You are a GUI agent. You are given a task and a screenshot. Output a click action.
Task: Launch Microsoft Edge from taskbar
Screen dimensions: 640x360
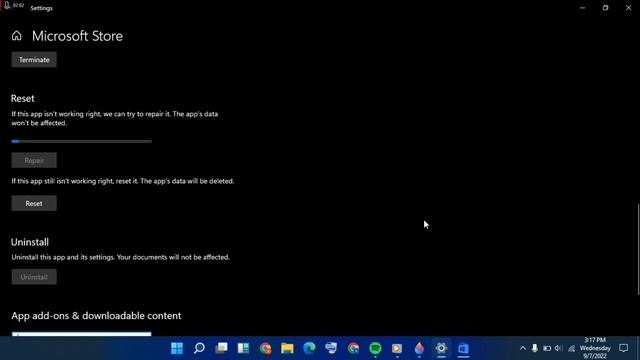[x=309, y=348]
